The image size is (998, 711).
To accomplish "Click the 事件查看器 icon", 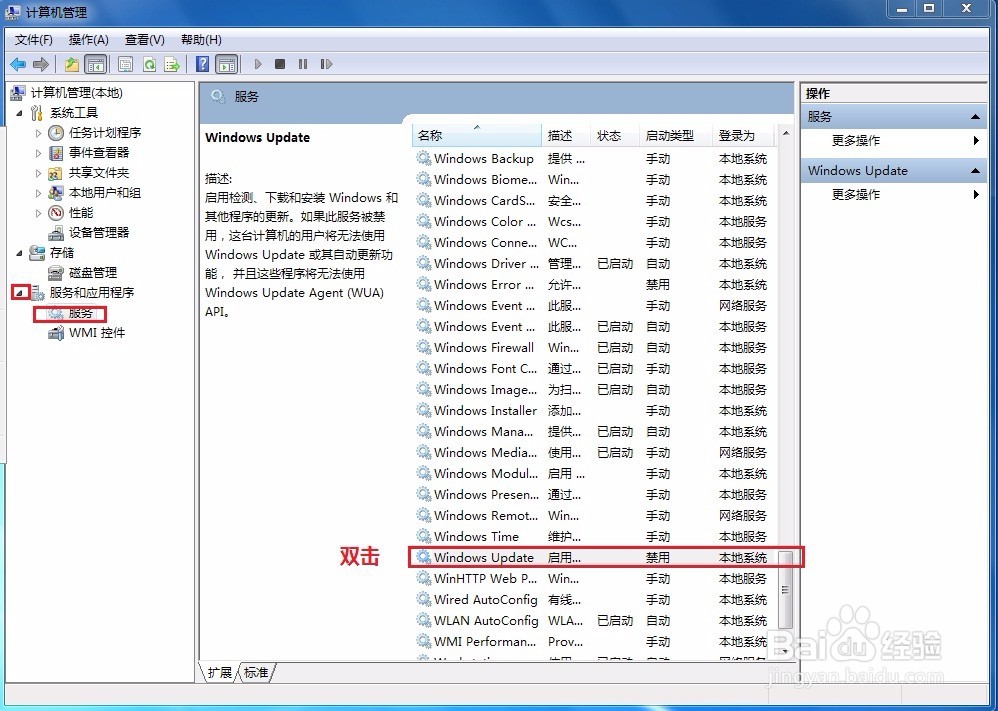I will (56, 153).
